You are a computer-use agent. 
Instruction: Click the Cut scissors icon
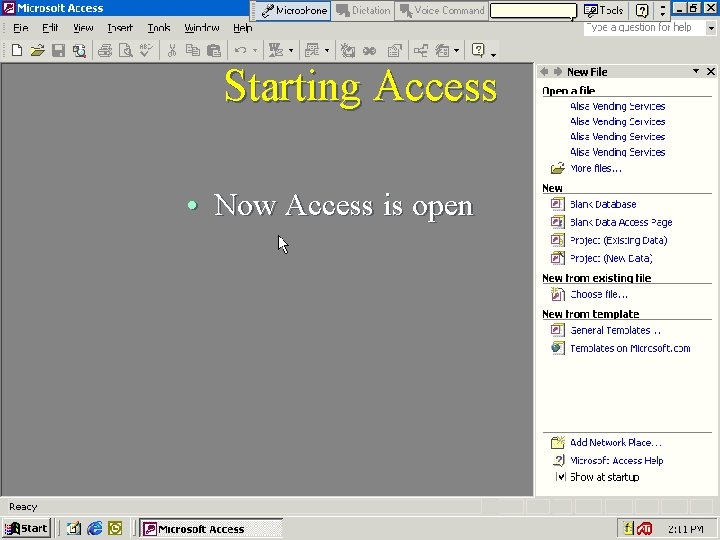[172, 50]
